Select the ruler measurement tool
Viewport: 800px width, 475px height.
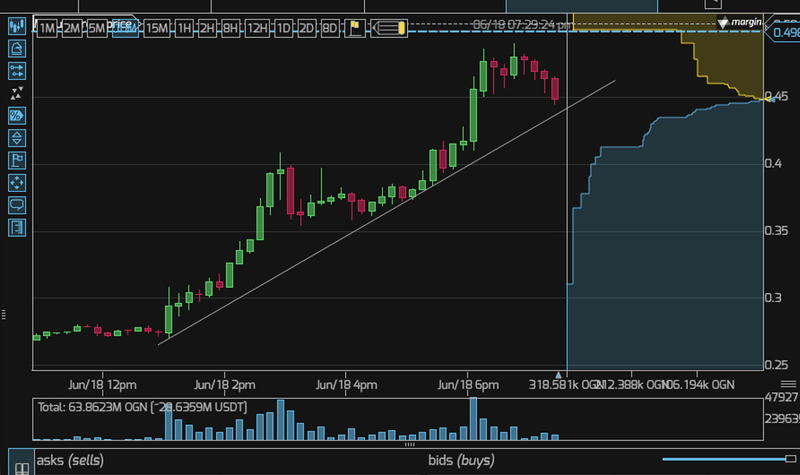click(x=17, y=228)
